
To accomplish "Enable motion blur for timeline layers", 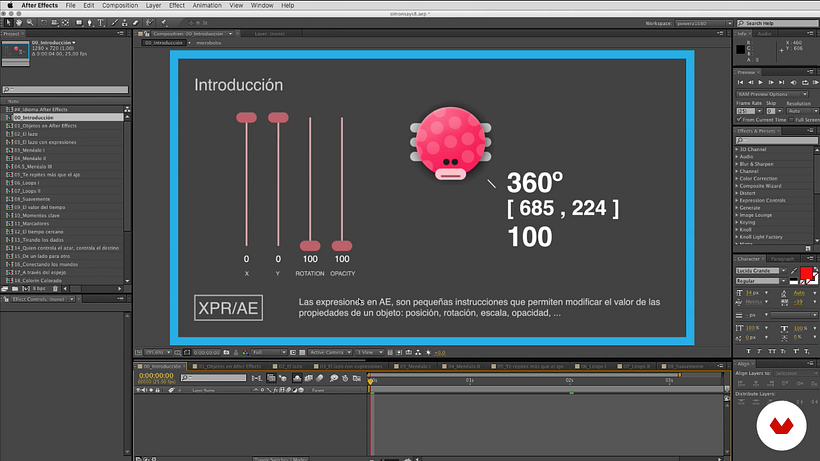I will pos(320,378).
